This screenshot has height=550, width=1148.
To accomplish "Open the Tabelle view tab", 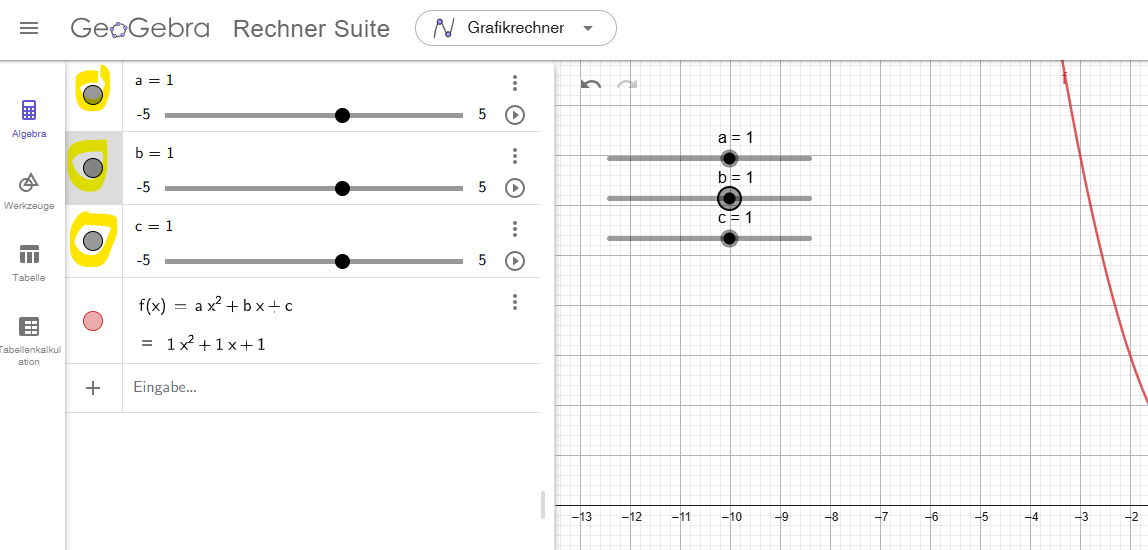I will (x=29, y=263).
